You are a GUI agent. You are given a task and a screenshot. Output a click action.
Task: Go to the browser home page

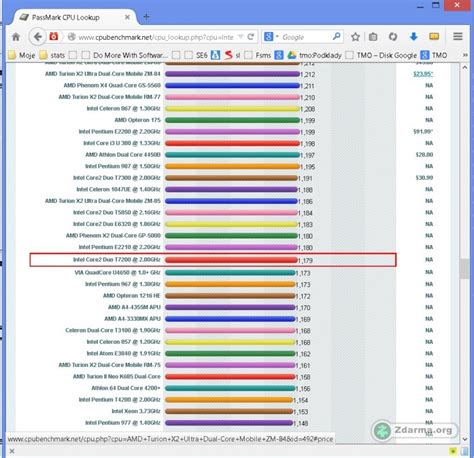point(16,37)
